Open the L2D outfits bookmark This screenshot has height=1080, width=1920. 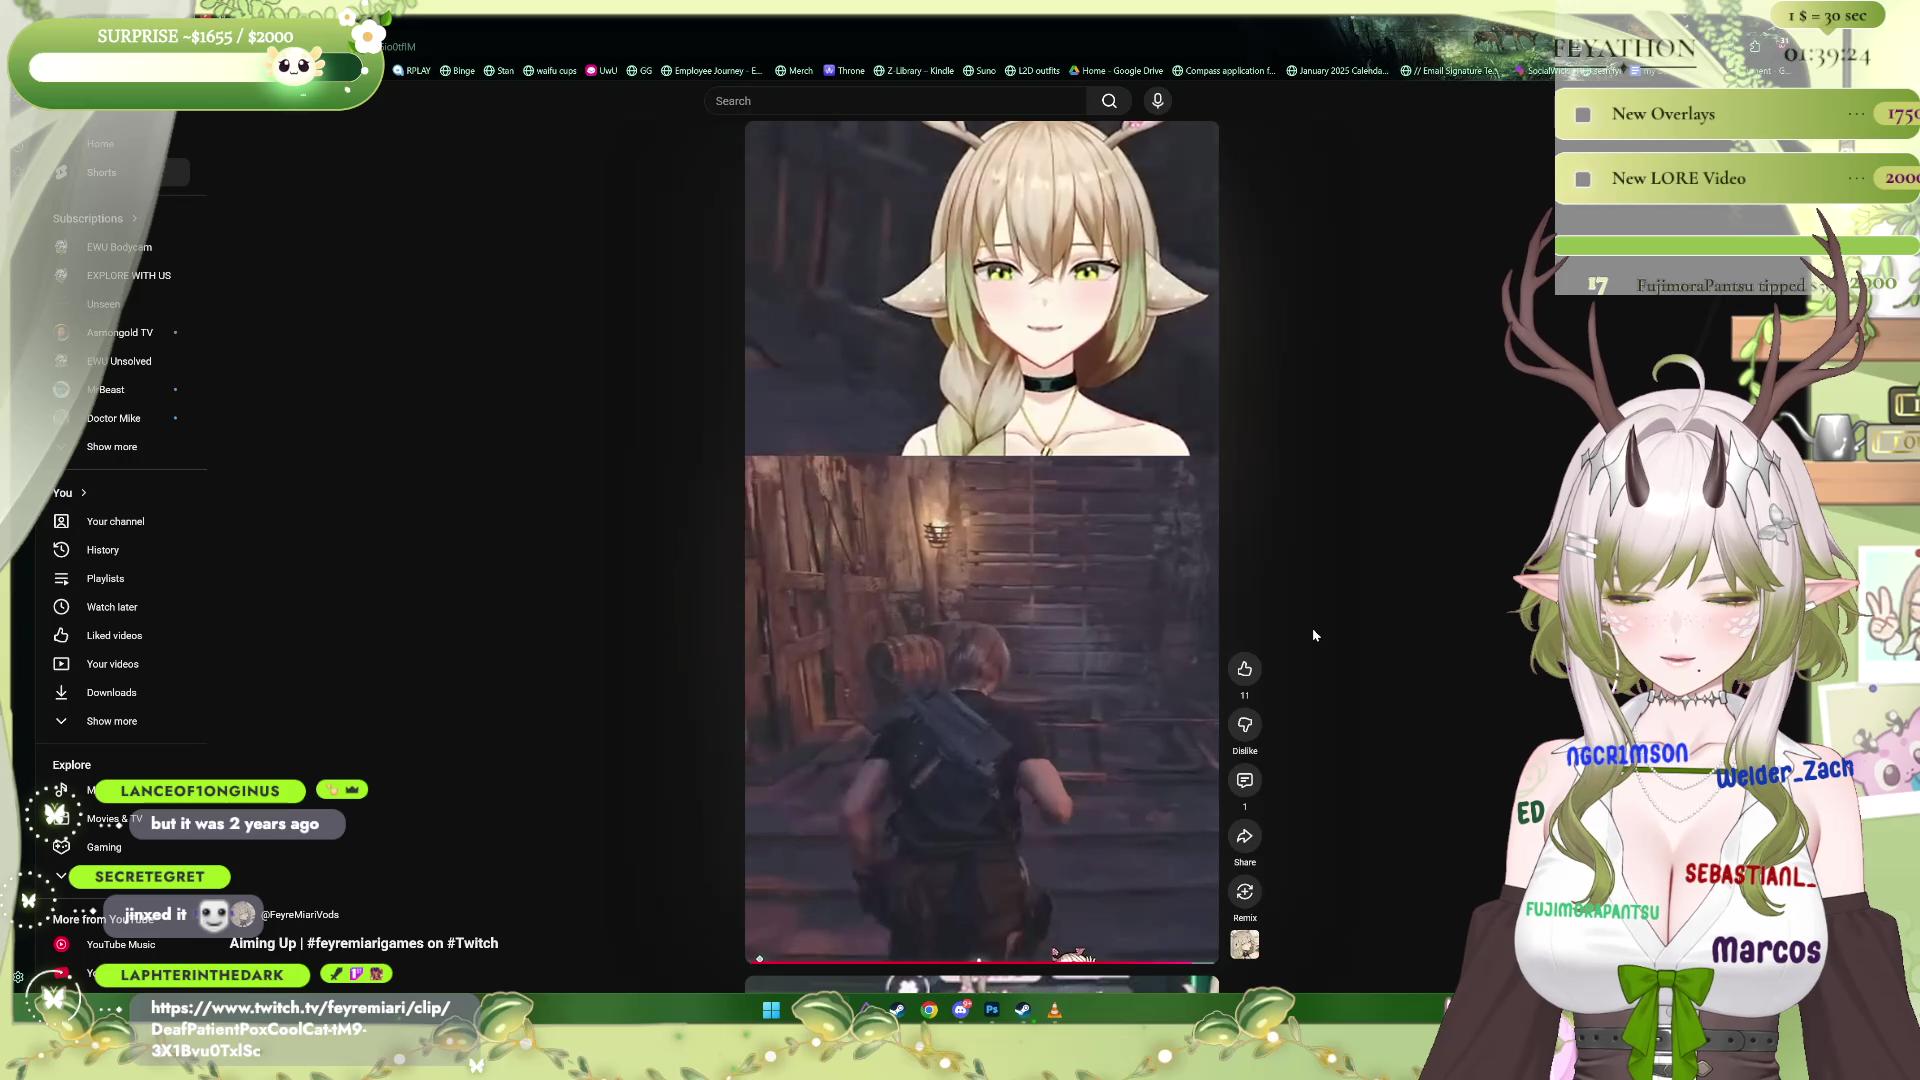(x=1032, y=71)
